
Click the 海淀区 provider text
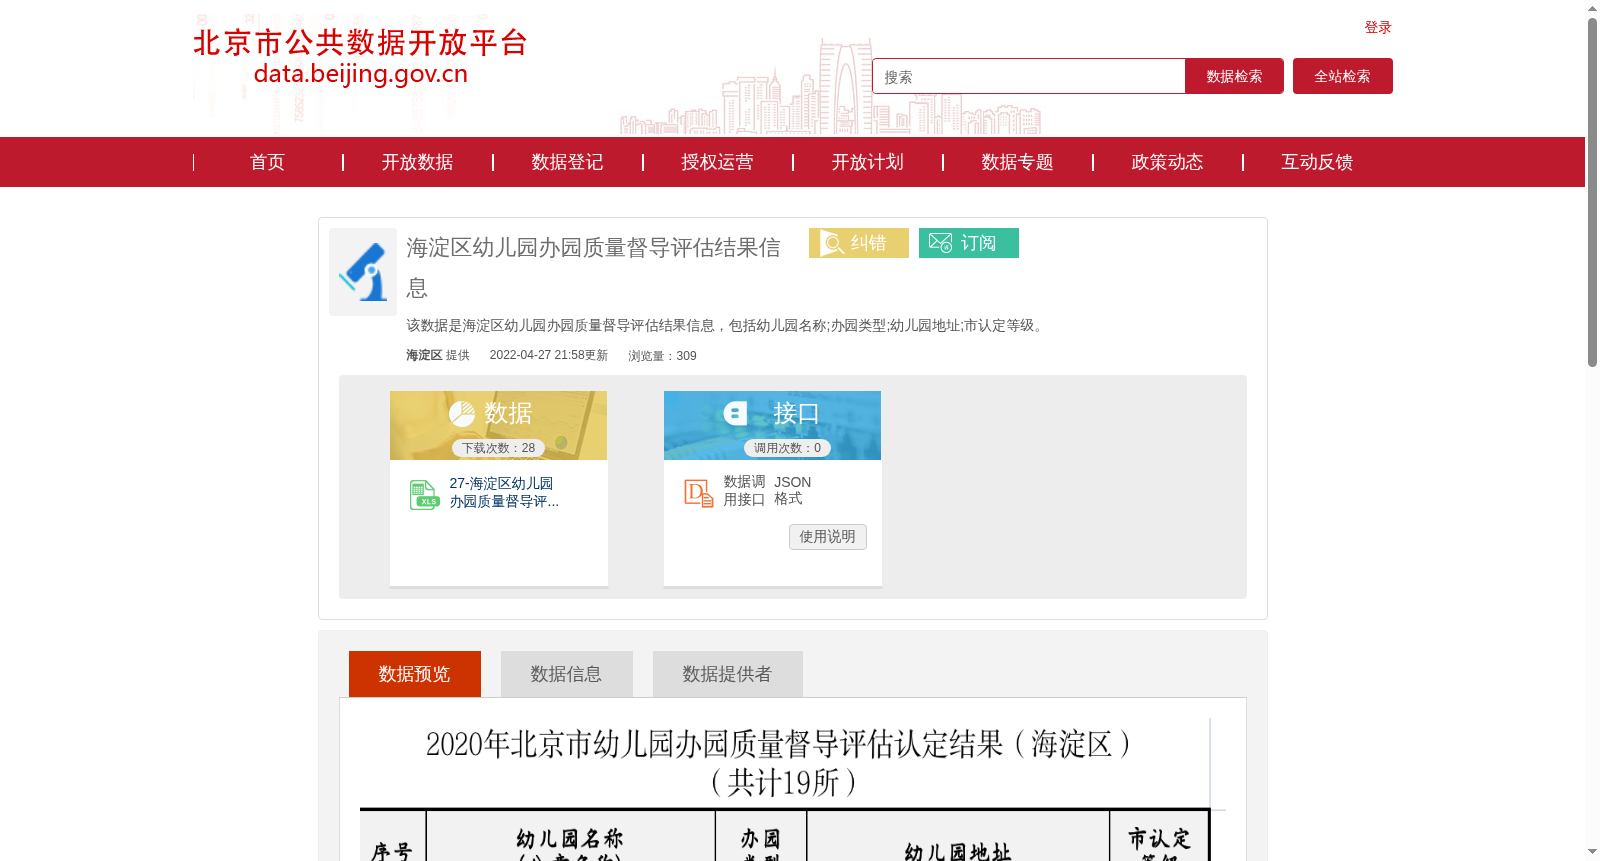point(424,355)
